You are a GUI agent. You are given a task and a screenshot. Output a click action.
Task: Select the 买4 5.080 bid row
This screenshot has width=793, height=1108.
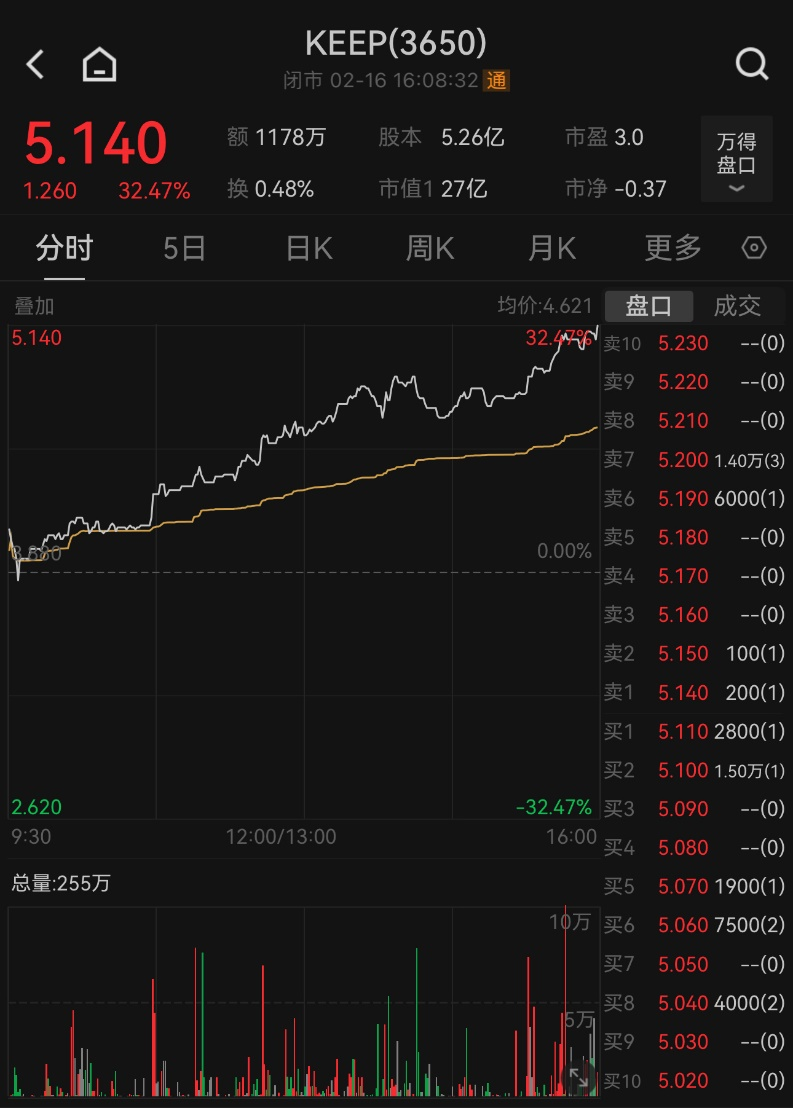point(694,848)
